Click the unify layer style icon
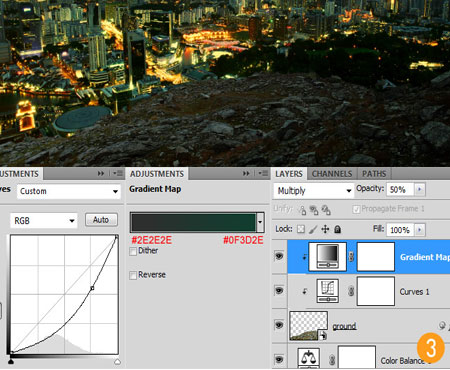This screenshot has height=370, width=450. [326, 210]
